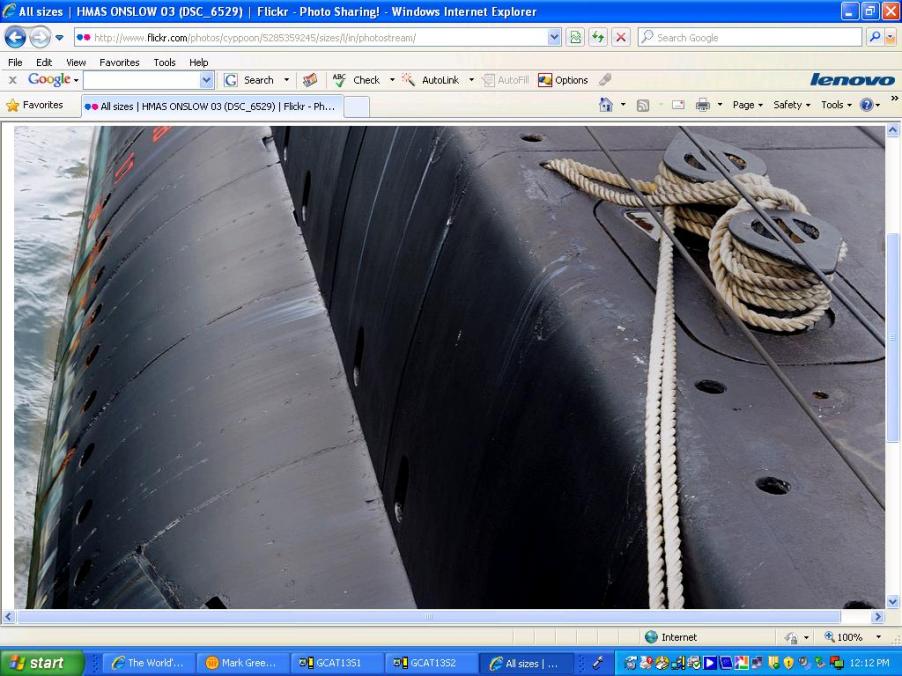902x676 pixels.
Task: Expand the address bar URL dropdown
Action: (x=554, y=37)
